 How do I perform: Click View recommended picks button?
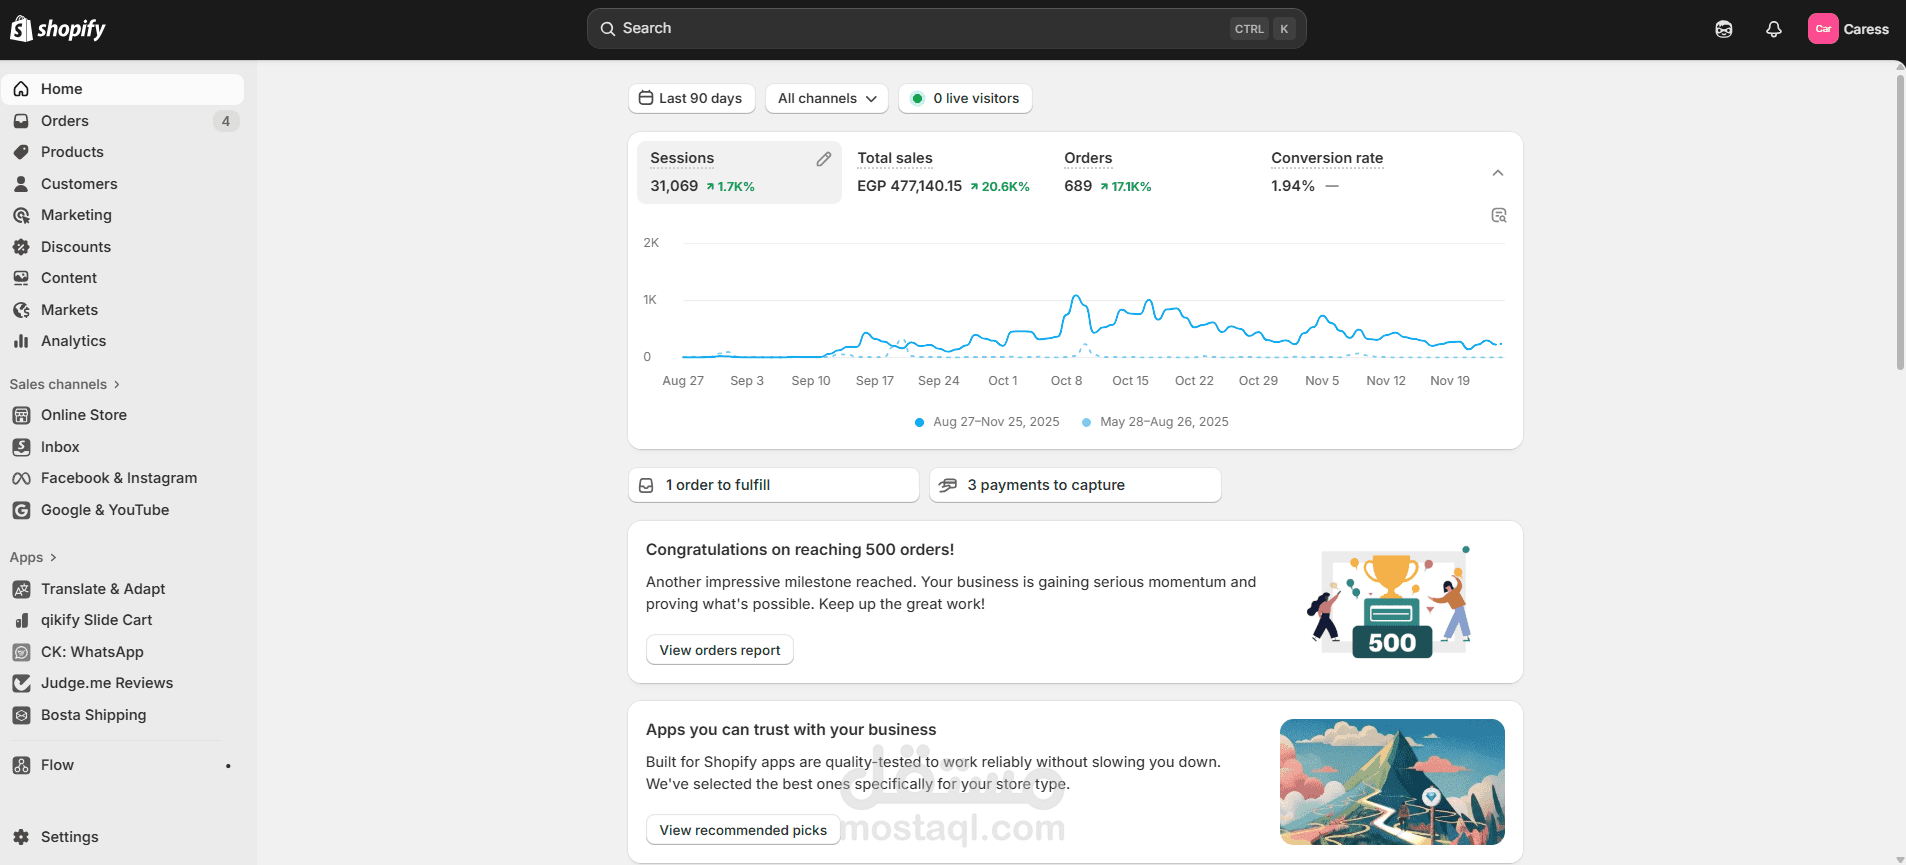pos(743,830)
